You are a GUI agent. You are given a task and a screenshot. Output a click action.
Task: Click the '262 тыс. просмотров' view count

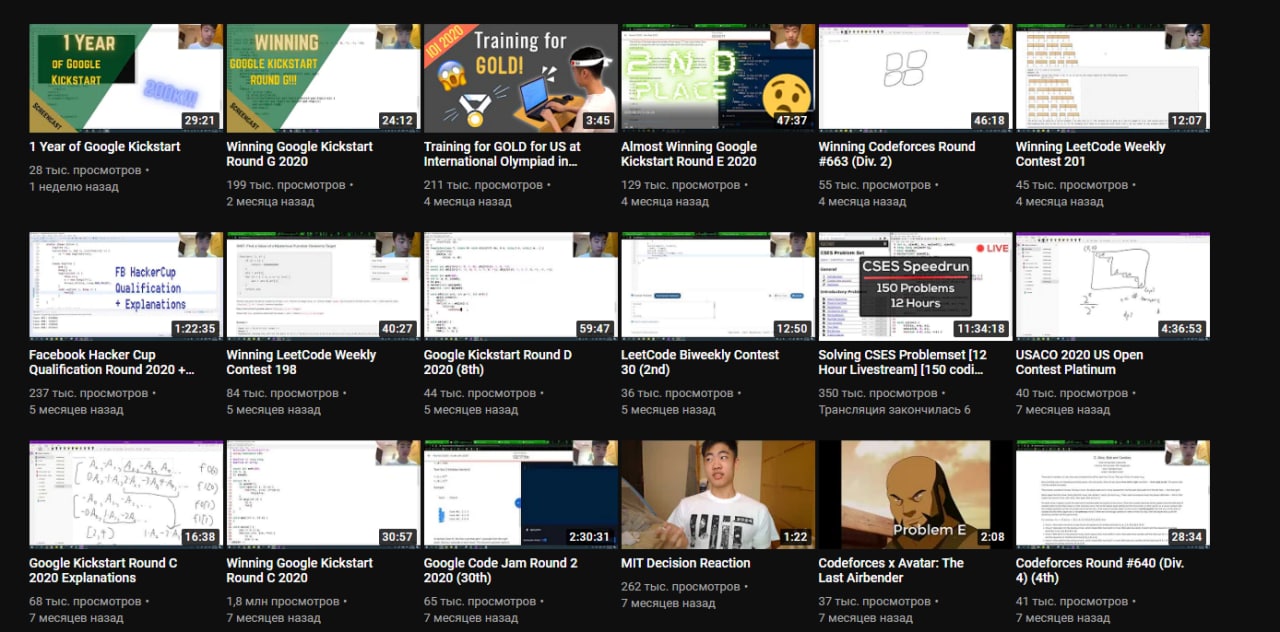(x=681, y=586)
